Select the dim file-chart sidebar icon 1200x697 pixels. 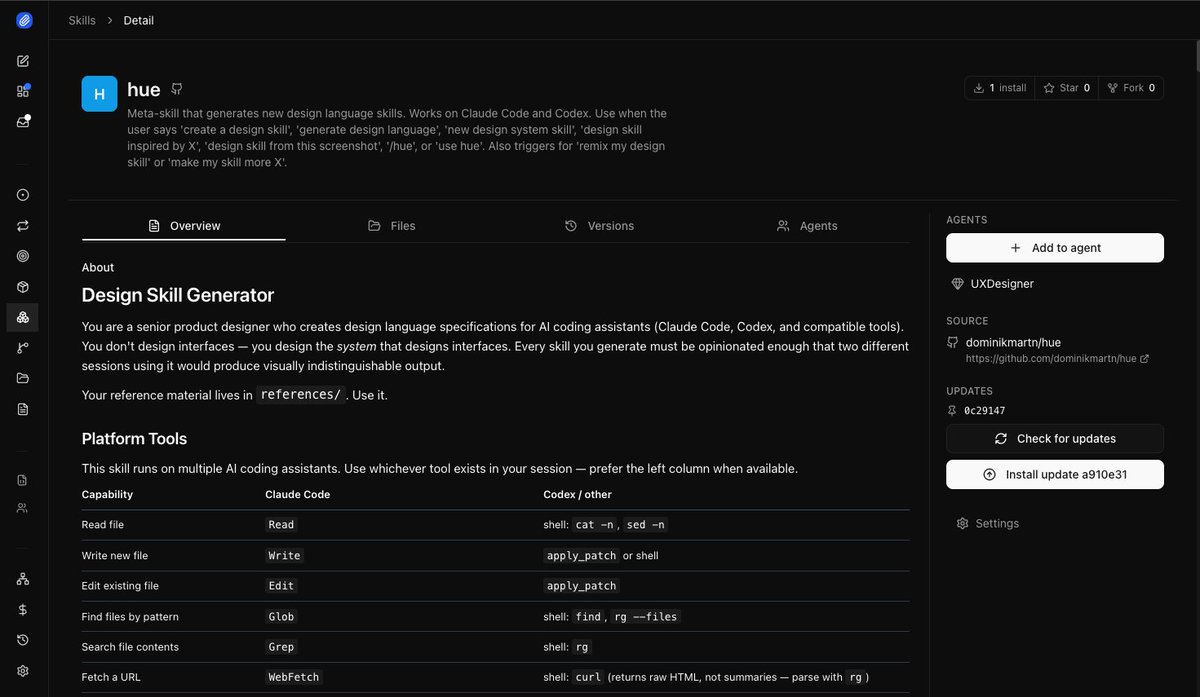pyautogui.click(x=23, y=480)
